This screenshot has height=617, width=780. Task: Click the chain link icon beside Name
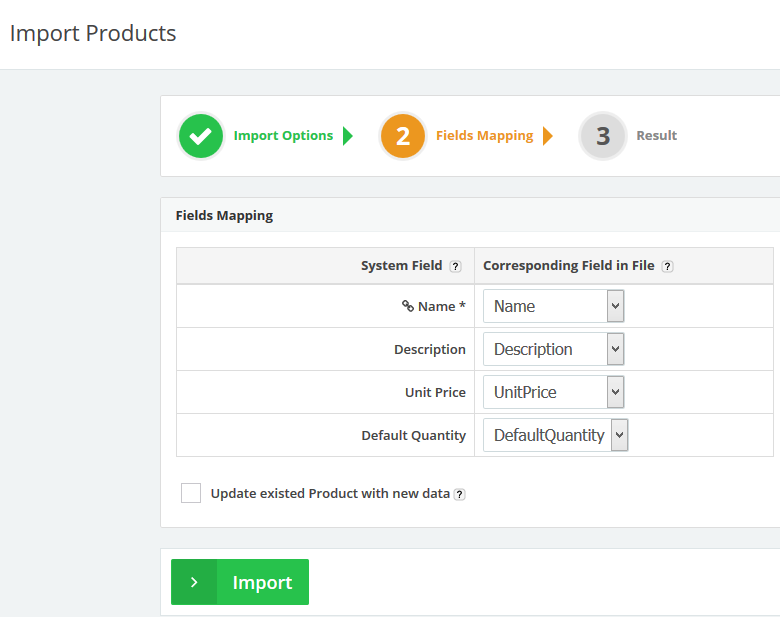(407, 307)
